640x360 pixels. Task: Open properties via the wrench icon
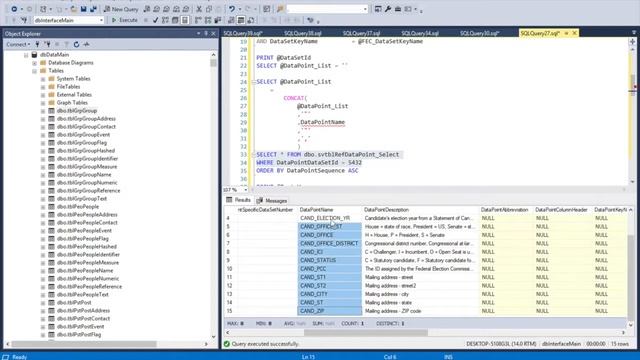[x=388, y=9]
